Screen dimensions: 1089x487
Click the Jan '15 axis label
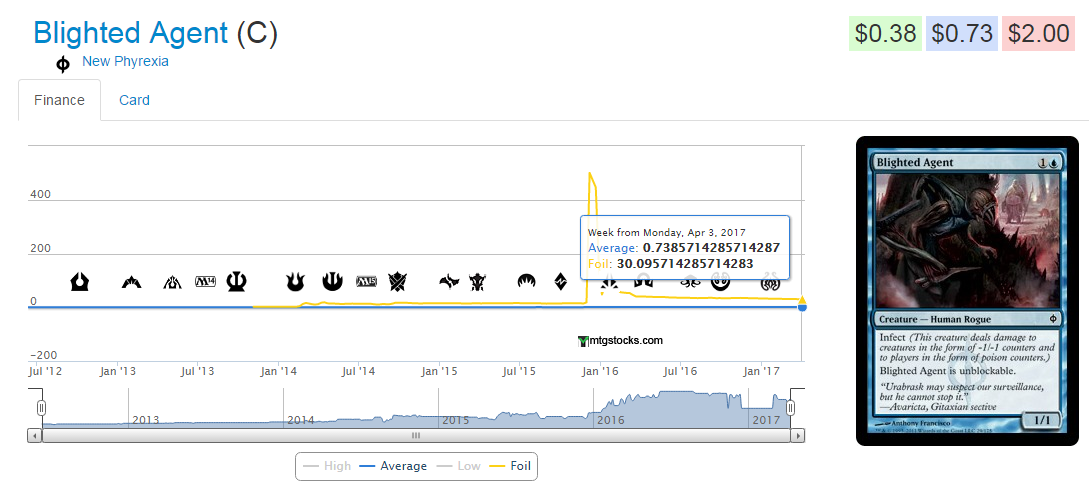(x=440, y=371)
